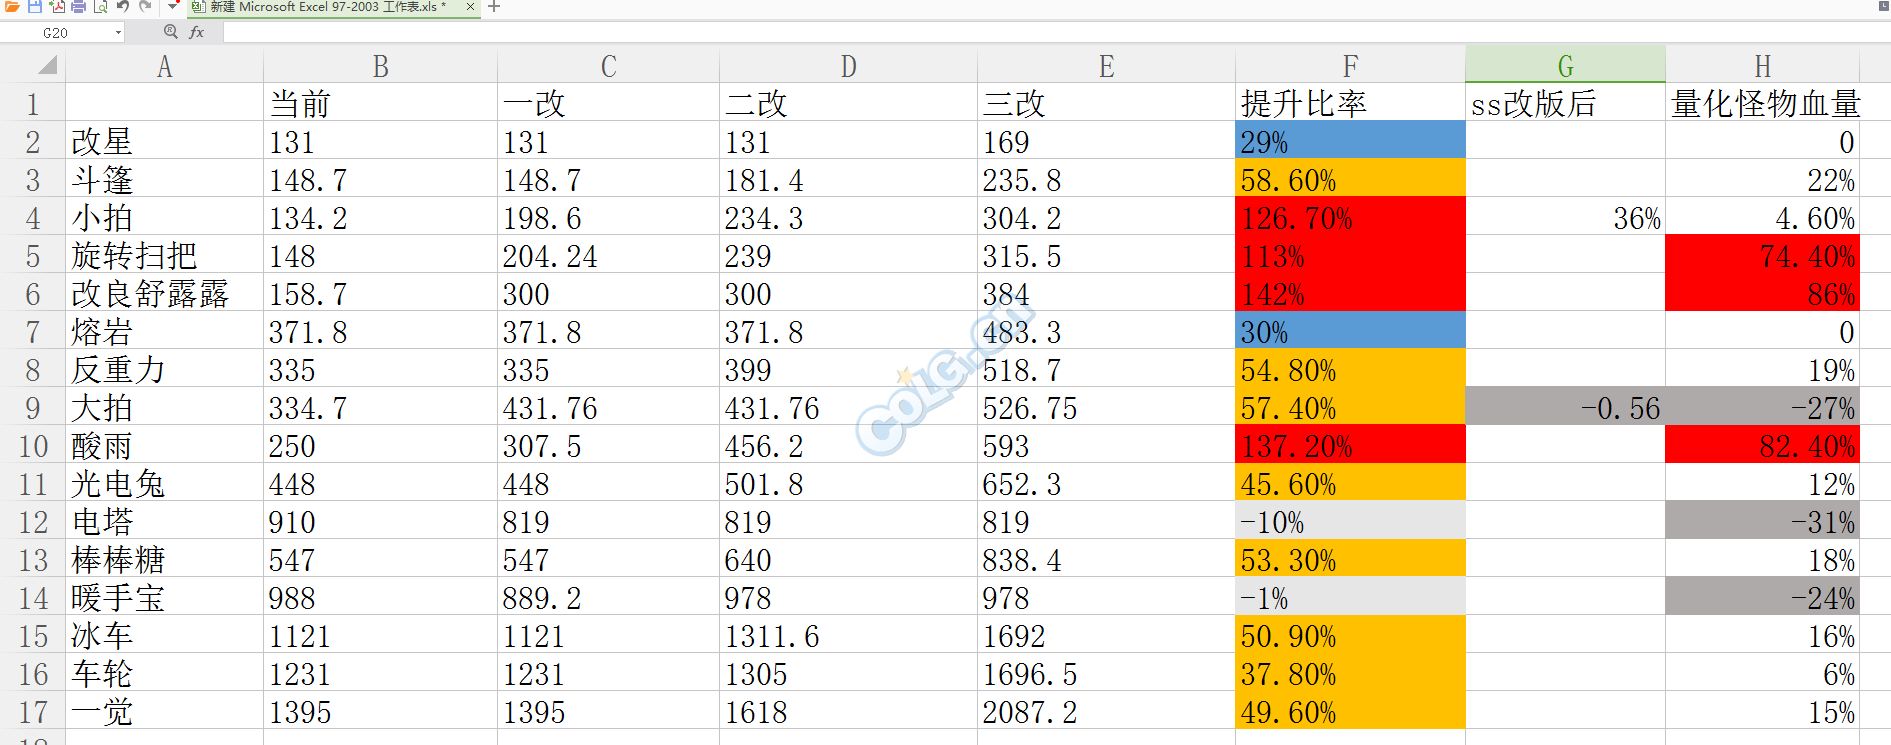Select column B header
This screenshot has height=745, width=1891.
380,66
